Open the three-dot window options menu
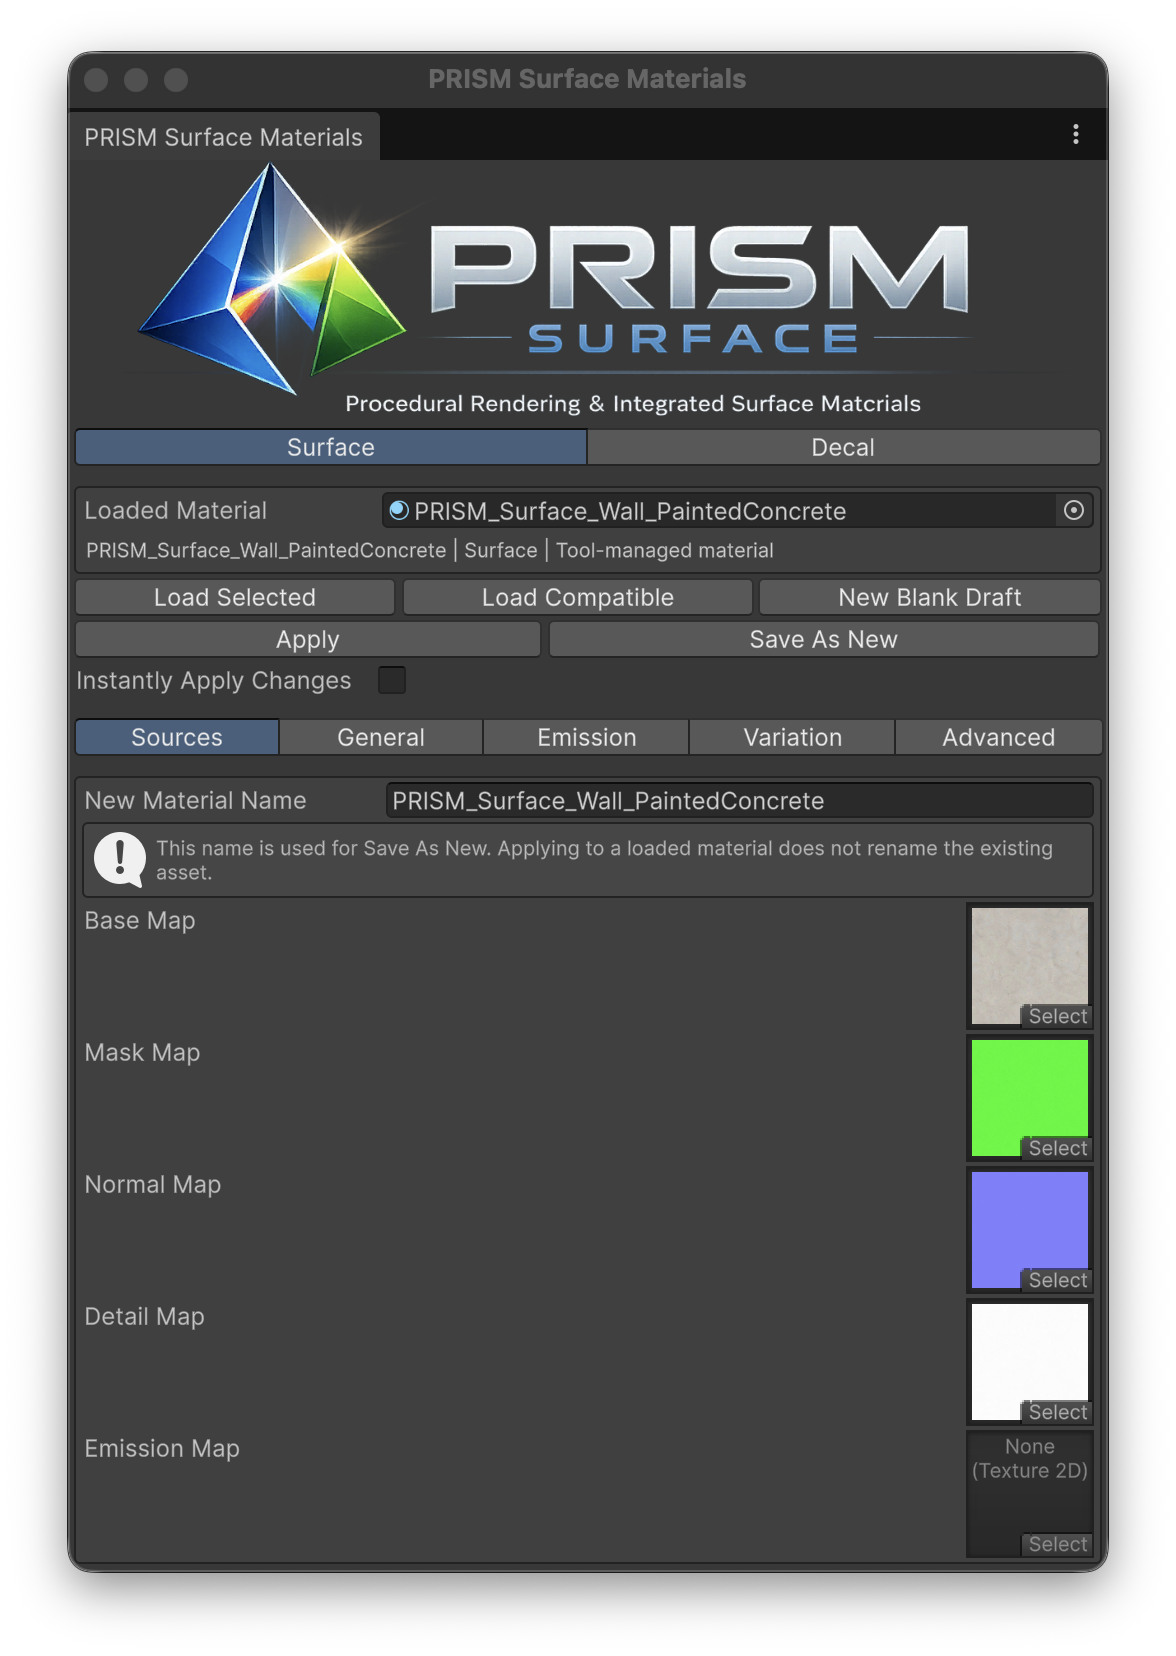1176x1656 pixels. [x=1075, y=134]
